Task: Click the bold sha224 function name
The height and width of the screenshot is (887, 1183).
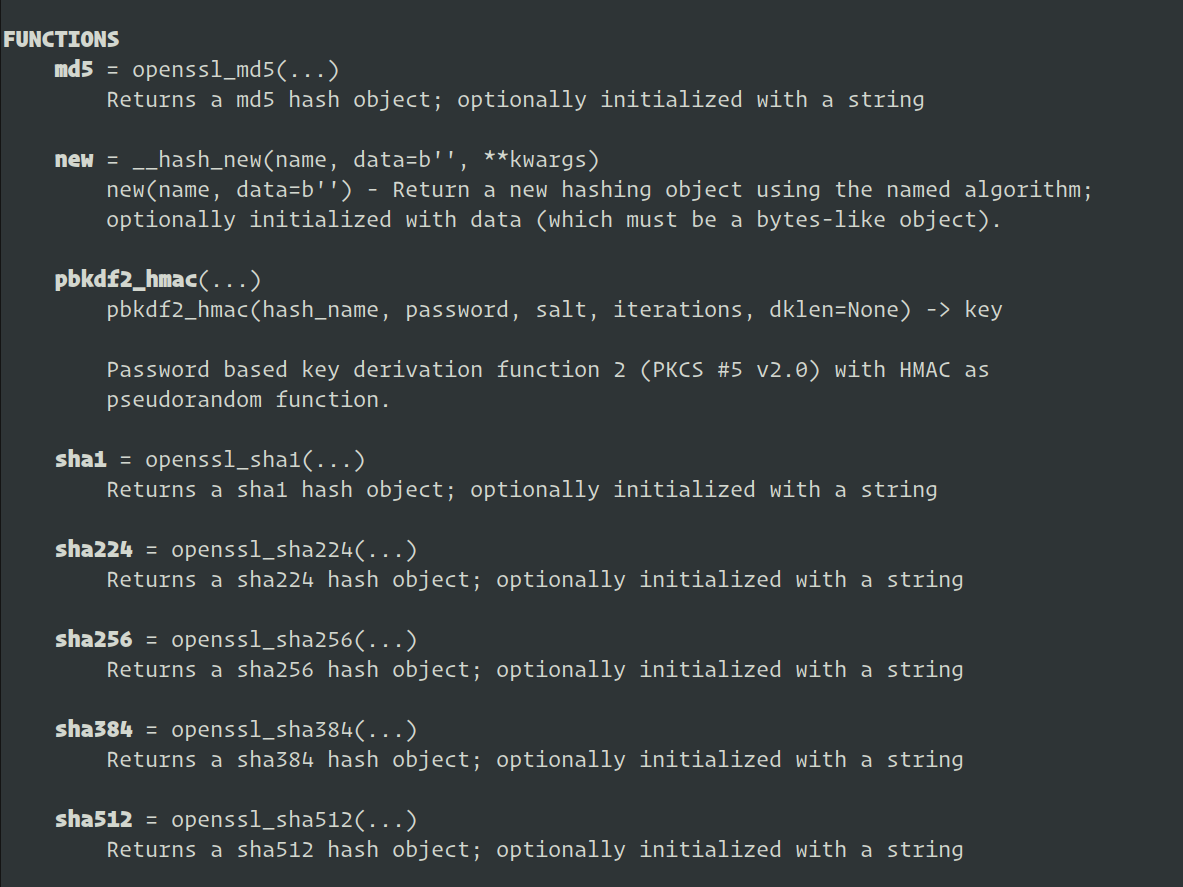Action: [94, 550]
